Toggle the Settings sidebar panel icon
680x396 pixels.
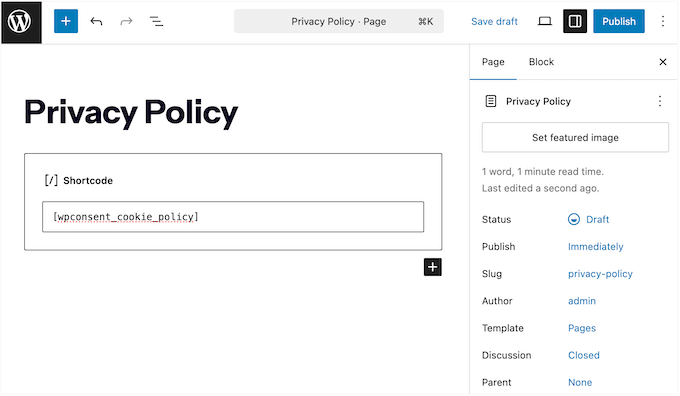(575, 21)
